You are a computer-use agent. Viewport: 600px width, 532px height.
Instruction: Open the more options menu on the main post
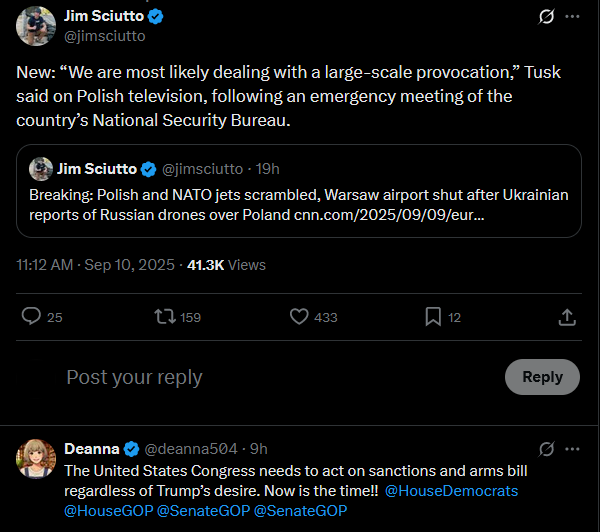[572, 16]
